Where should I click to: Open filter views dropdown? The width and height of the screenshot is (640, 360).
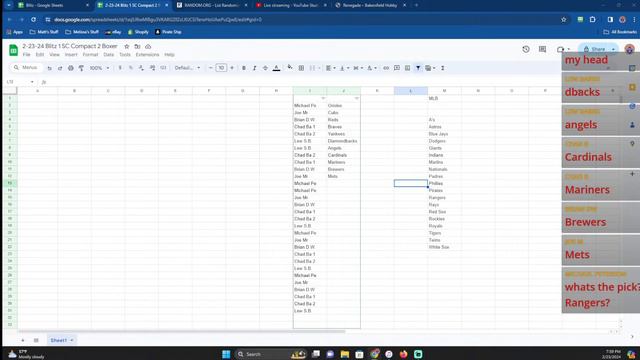click(430, 68)
